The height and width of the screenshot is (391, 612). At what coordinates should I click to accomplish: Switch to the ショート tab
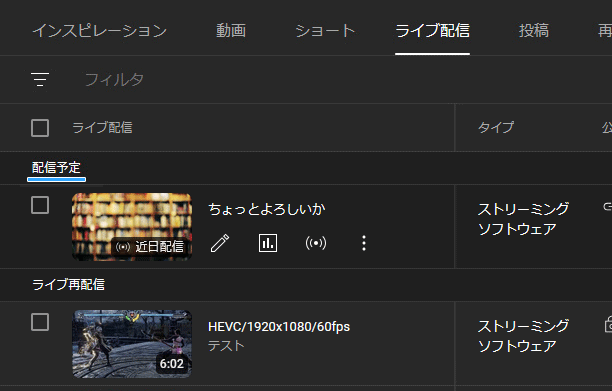(x=325, y=30)
